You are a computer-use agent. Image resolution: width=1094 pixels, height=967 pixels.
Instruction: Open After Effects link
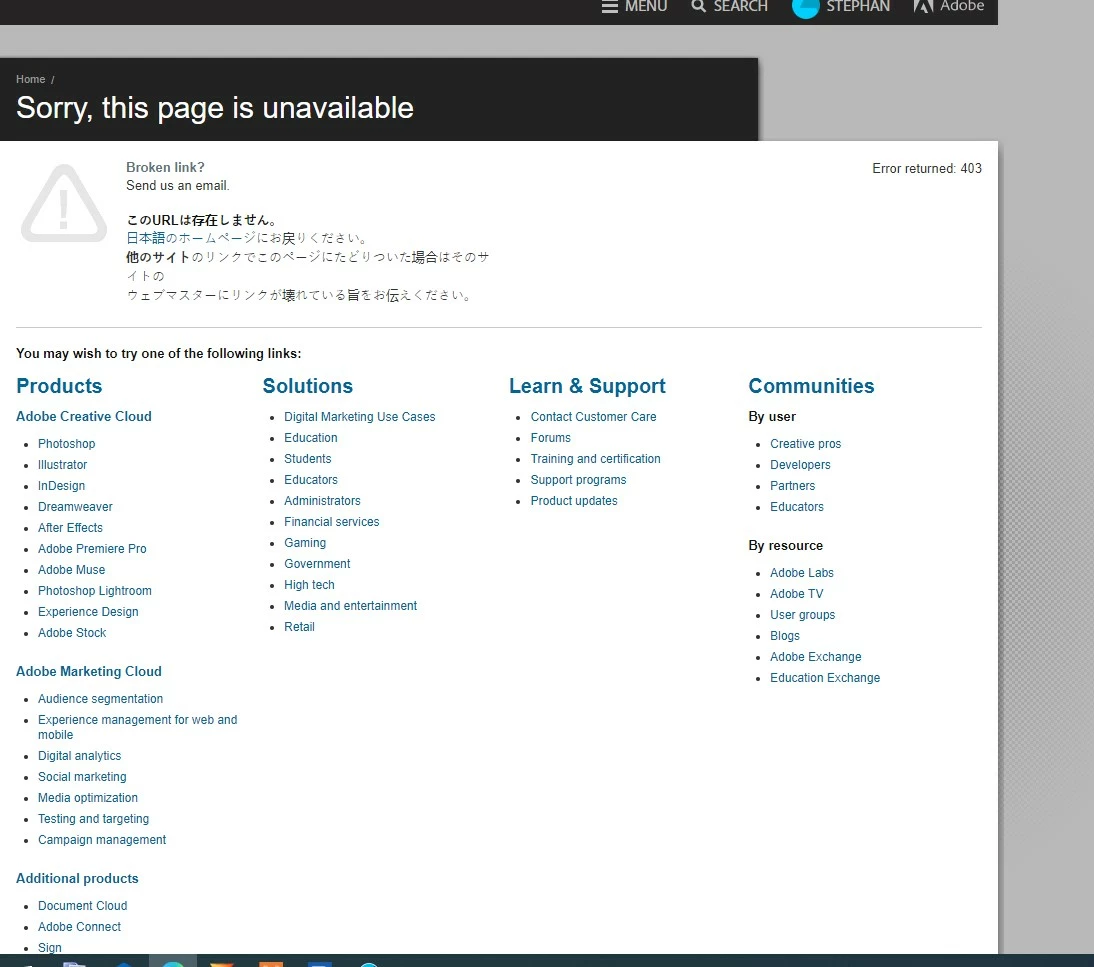point(70,527)
